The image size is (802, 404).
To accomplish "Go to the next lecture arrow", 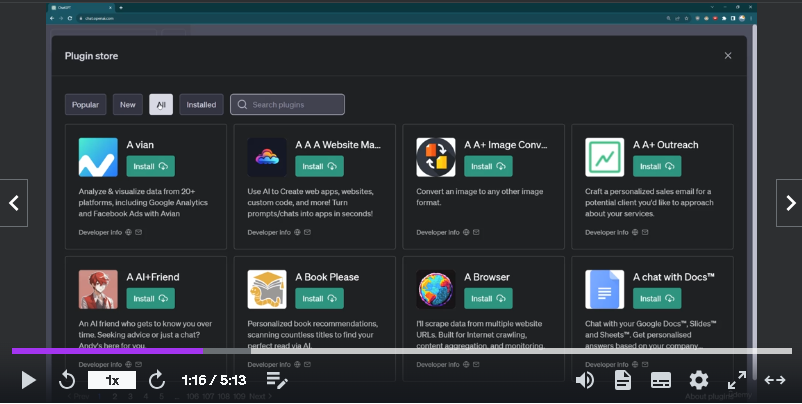I will tap(789, 203).
